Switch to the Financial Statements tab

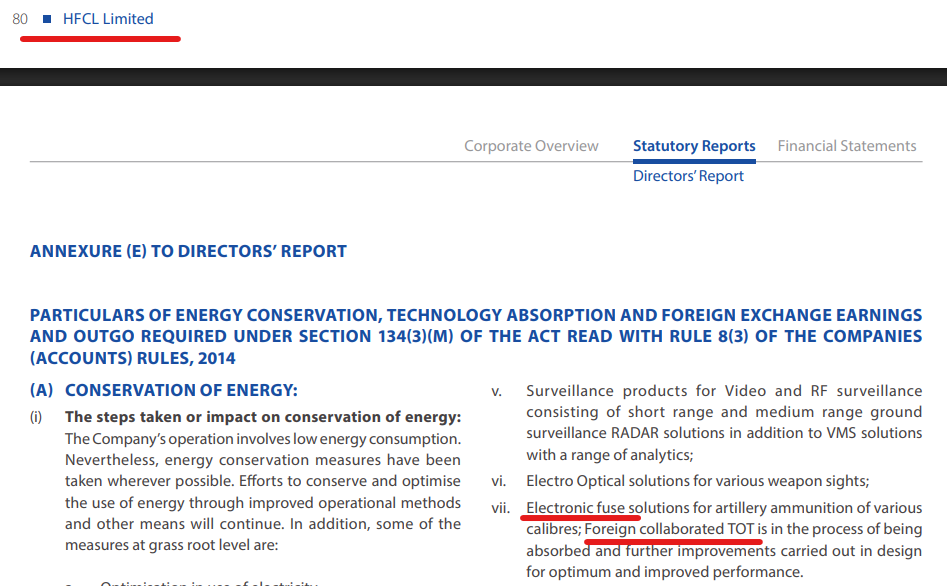[x=847, y=146]
